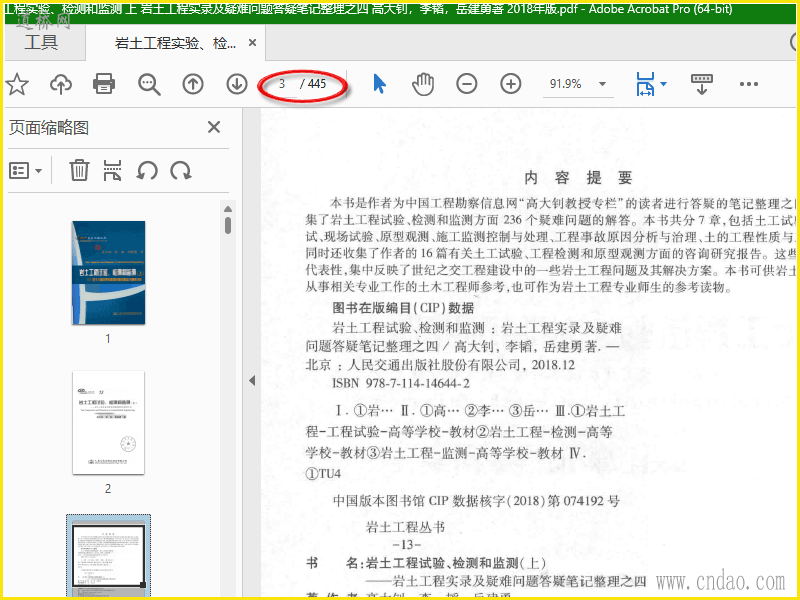Click the page organize scissors icon
This screenshot has height=600, width=800.
tap(112, 170)
